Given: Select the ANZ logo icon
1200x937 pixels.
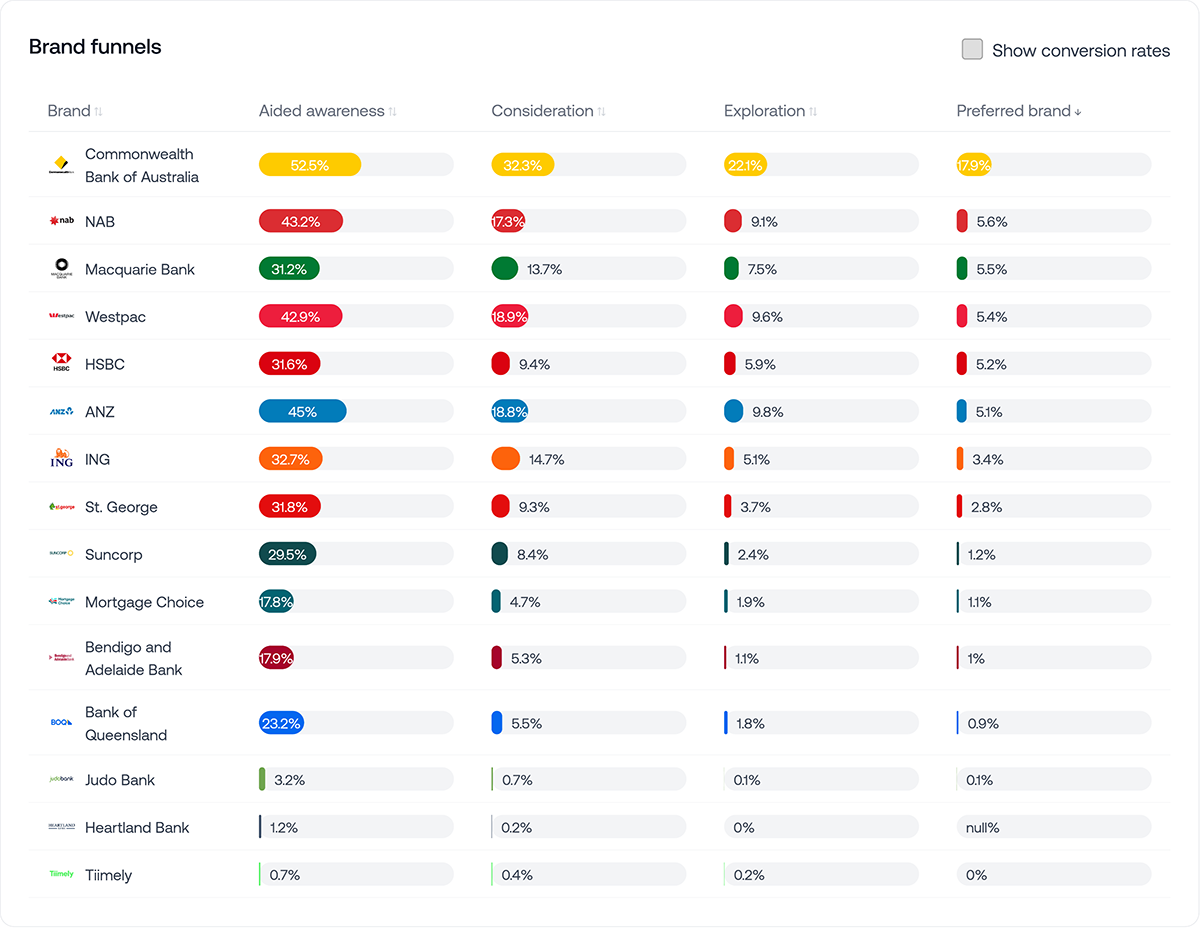Looking at the screenshot, I should 61,411.
